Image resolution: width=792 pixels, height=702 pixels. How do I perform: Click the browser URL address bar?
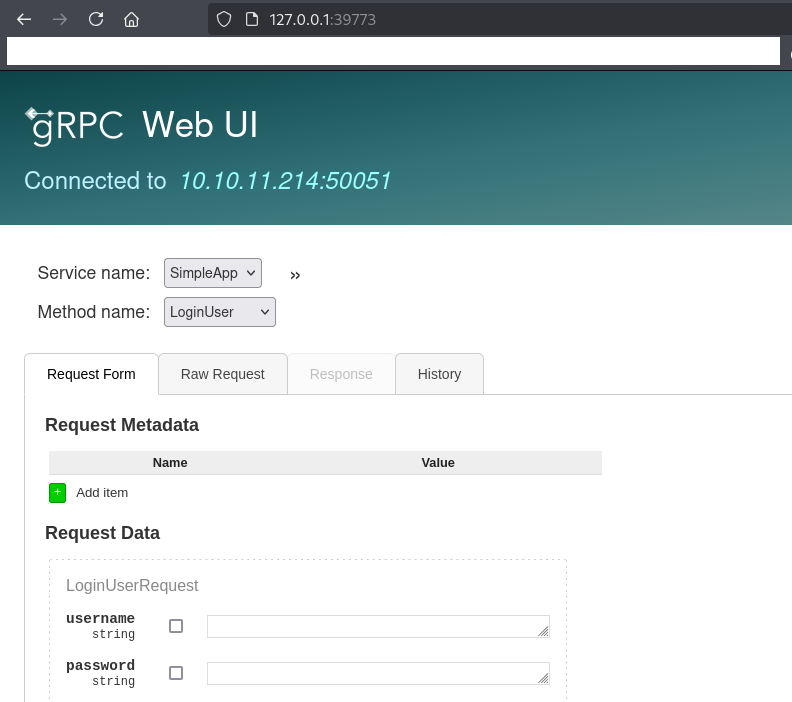coord(500,19)
